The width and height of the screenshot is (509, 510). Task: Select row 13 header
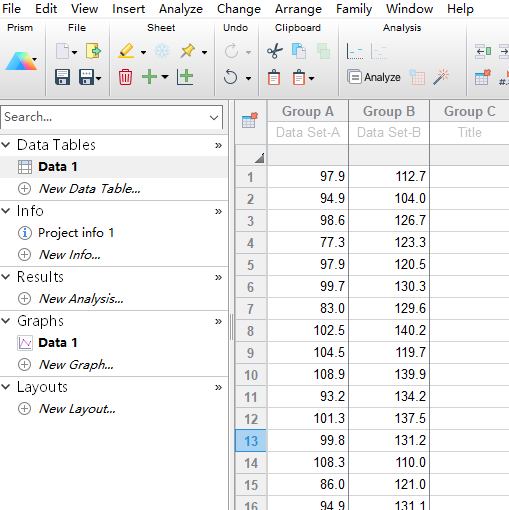point(251,441)
